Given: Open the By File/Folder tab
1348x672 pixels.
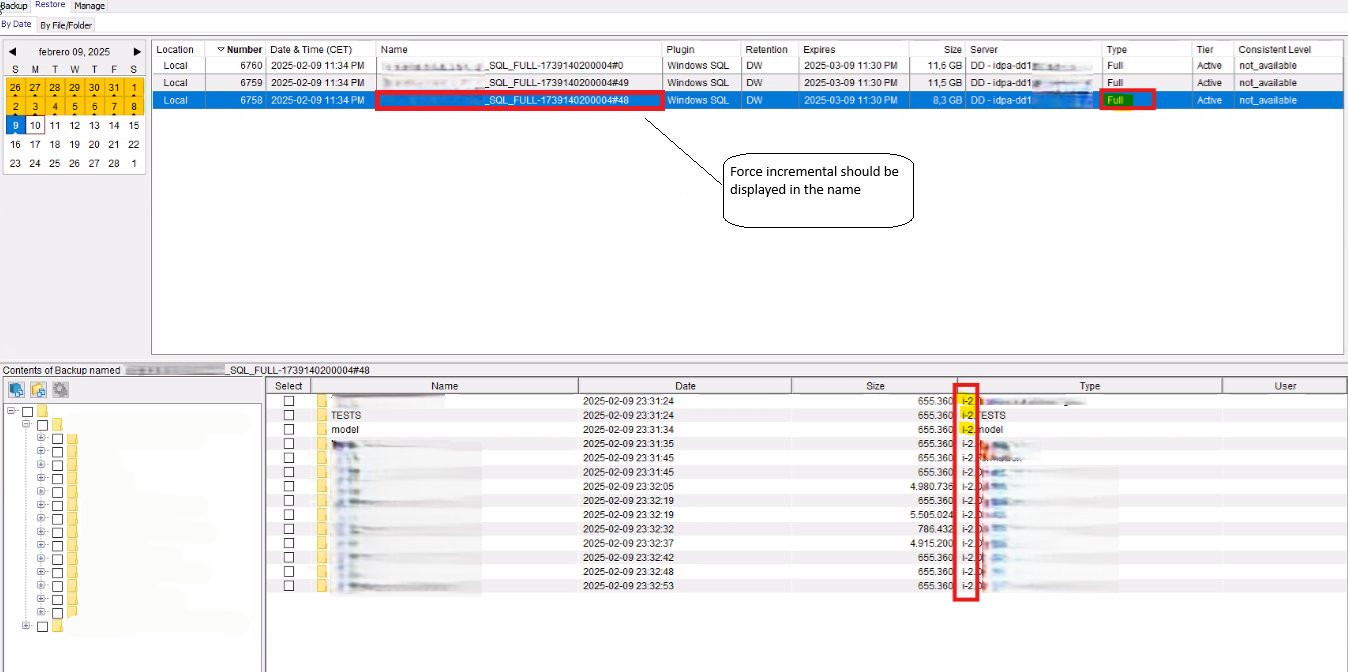Looking at the screenshot, I should pos(64,24).
